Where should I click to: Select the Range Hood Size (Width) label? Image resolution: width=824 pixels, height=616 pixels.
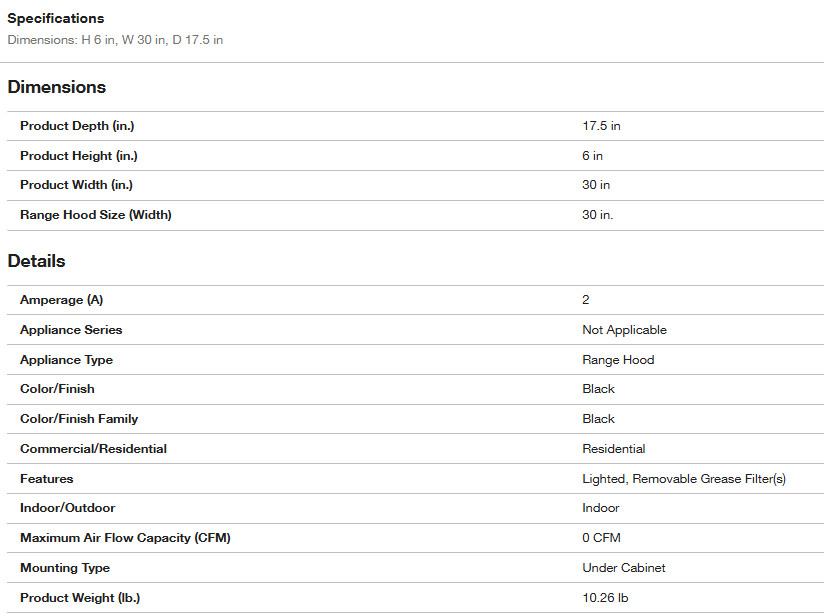coord(96,215)
